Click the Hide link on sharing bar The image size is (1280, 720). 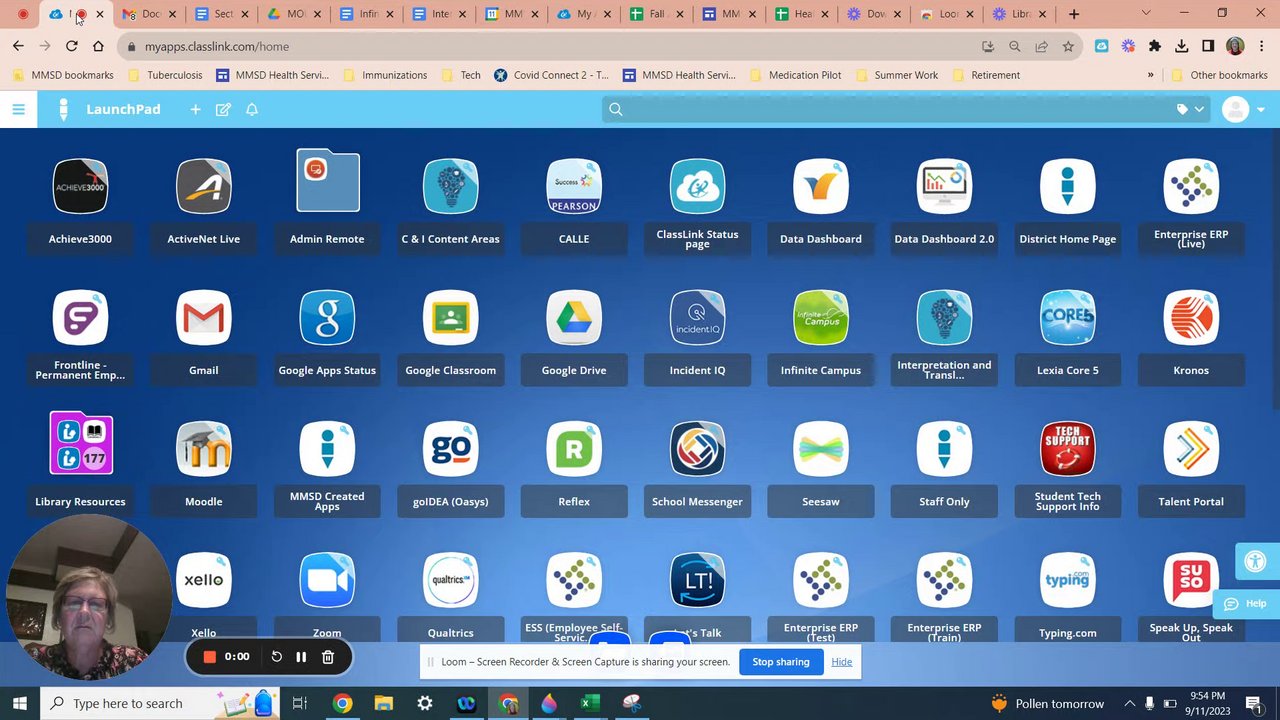coord(842,662)
